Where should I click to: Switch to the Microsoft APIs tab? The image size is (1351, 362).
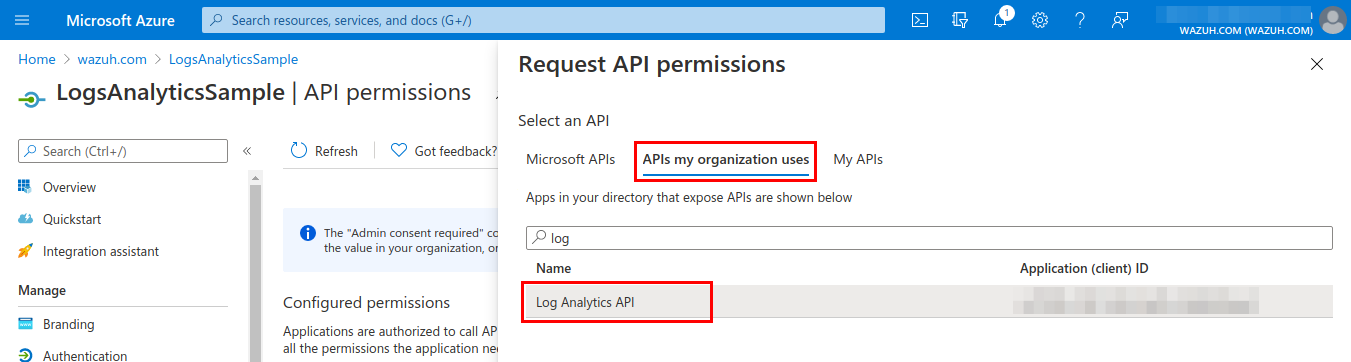(571, 159)
